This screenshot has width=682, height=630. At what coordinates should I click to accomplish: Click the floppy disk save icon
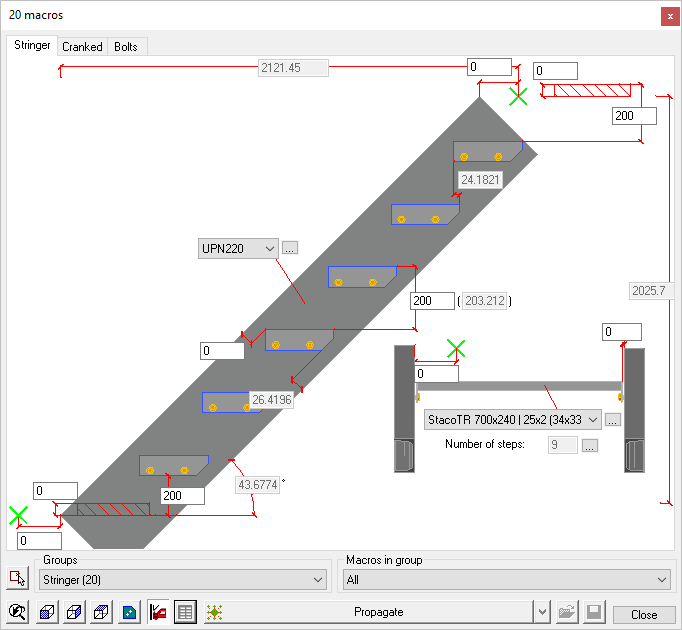point(594,612)
